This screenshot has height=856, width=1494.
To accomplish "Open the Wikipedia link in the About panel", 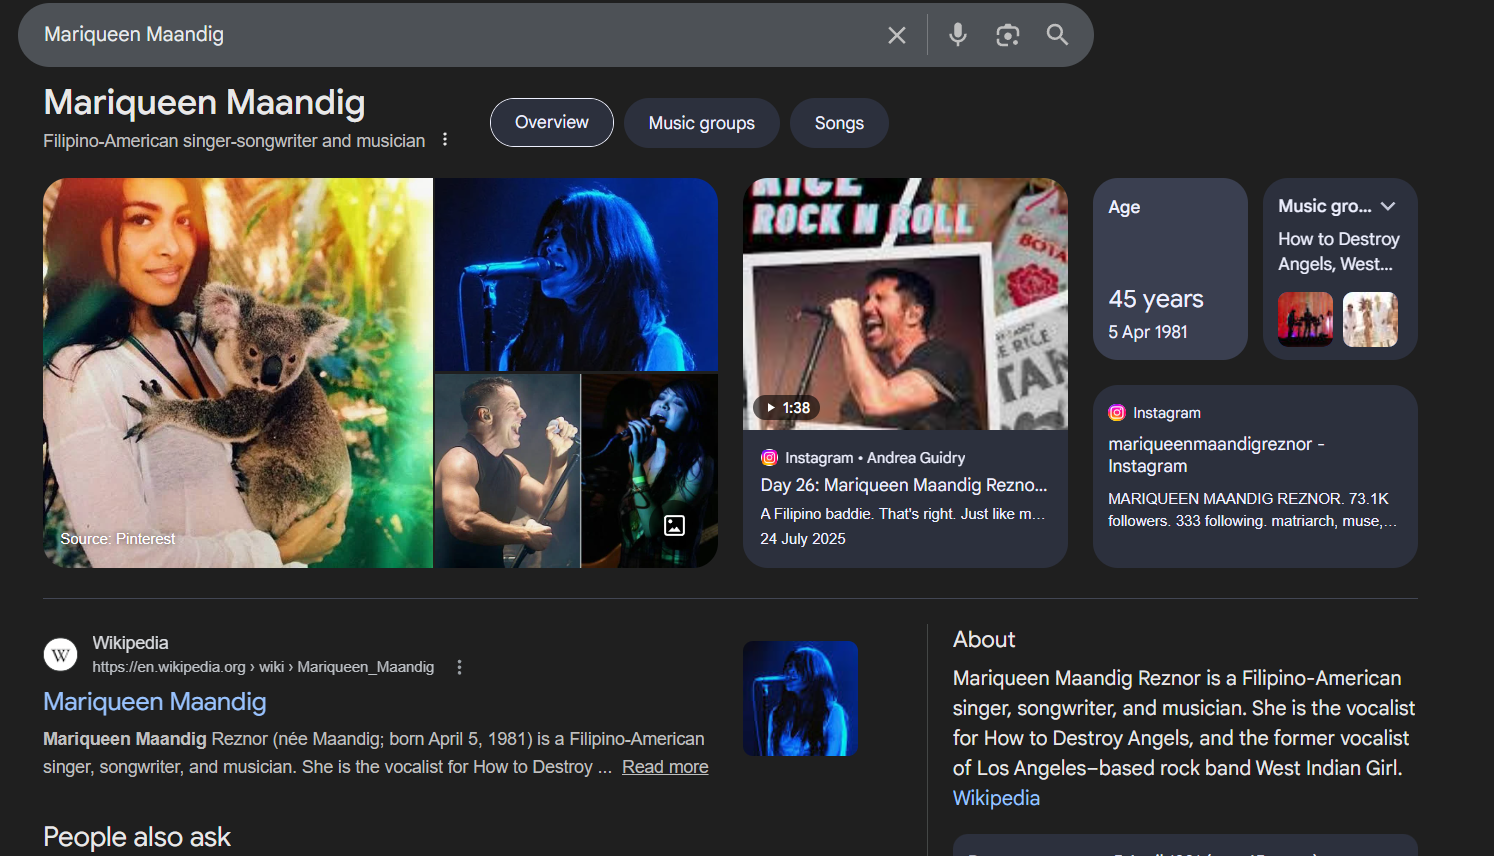I will click(996, 798).
